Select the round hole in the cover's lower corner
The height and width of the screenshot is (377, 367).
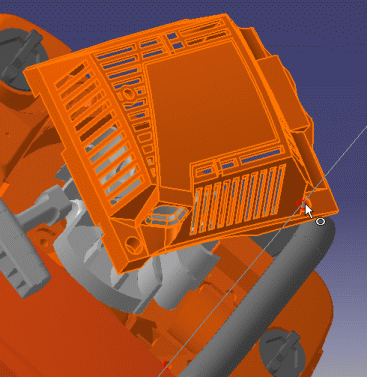pyautogui.click(x=133, y=244)
